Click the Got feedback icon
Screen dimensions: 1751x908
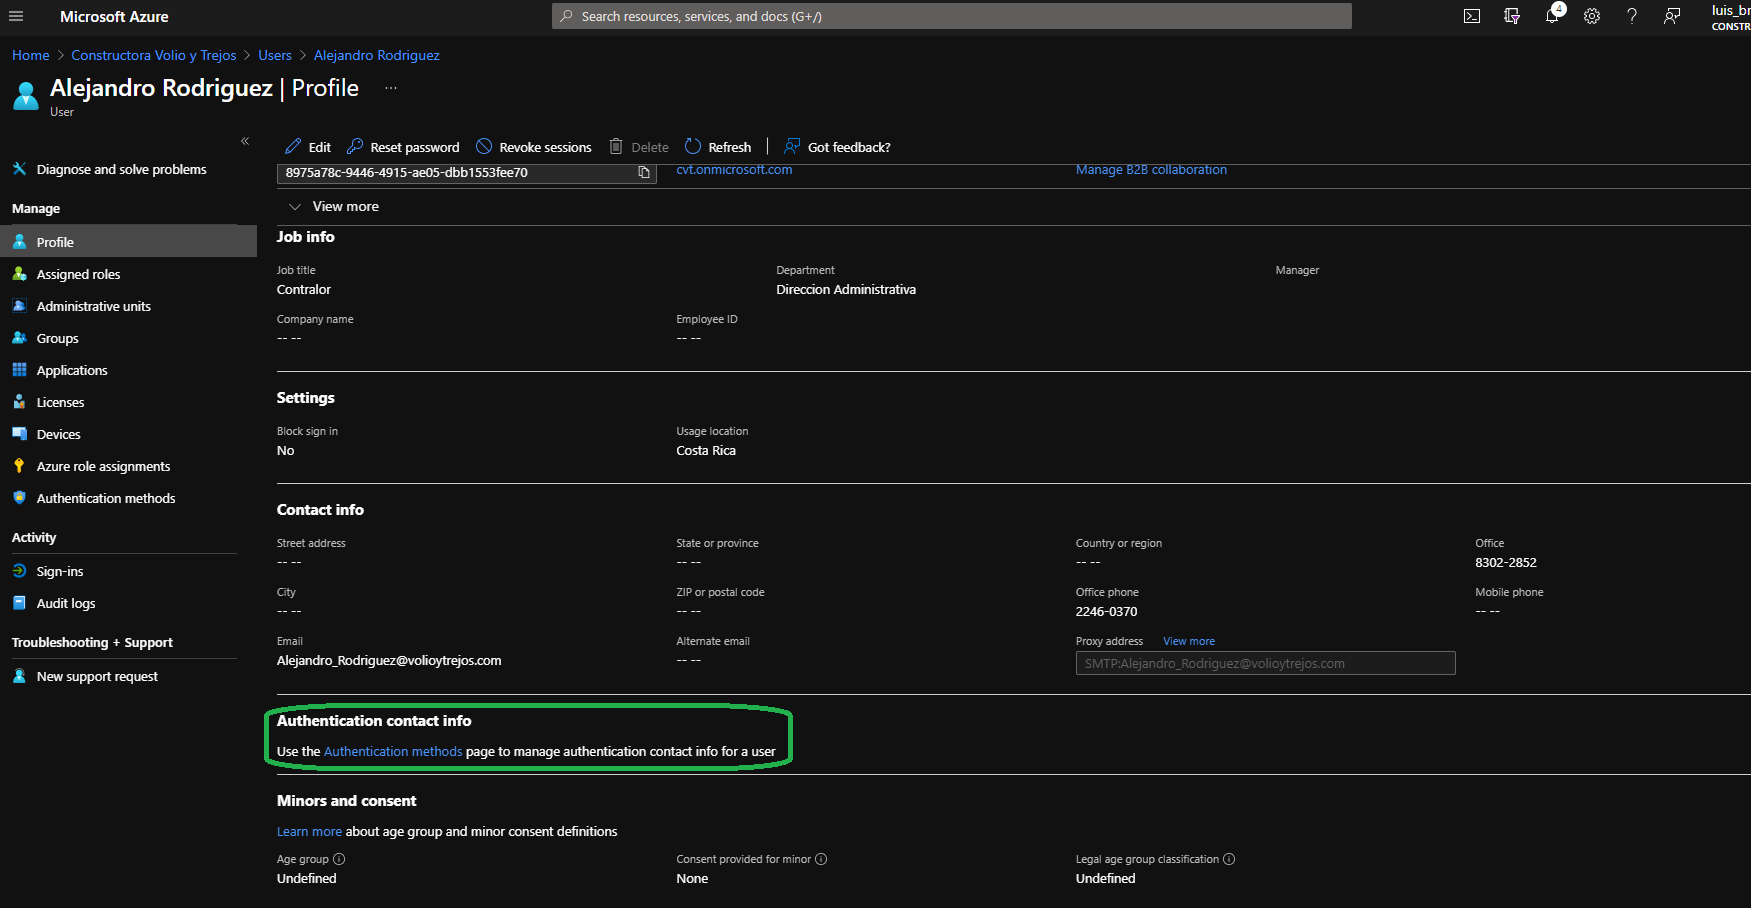[x=792, y=146]
